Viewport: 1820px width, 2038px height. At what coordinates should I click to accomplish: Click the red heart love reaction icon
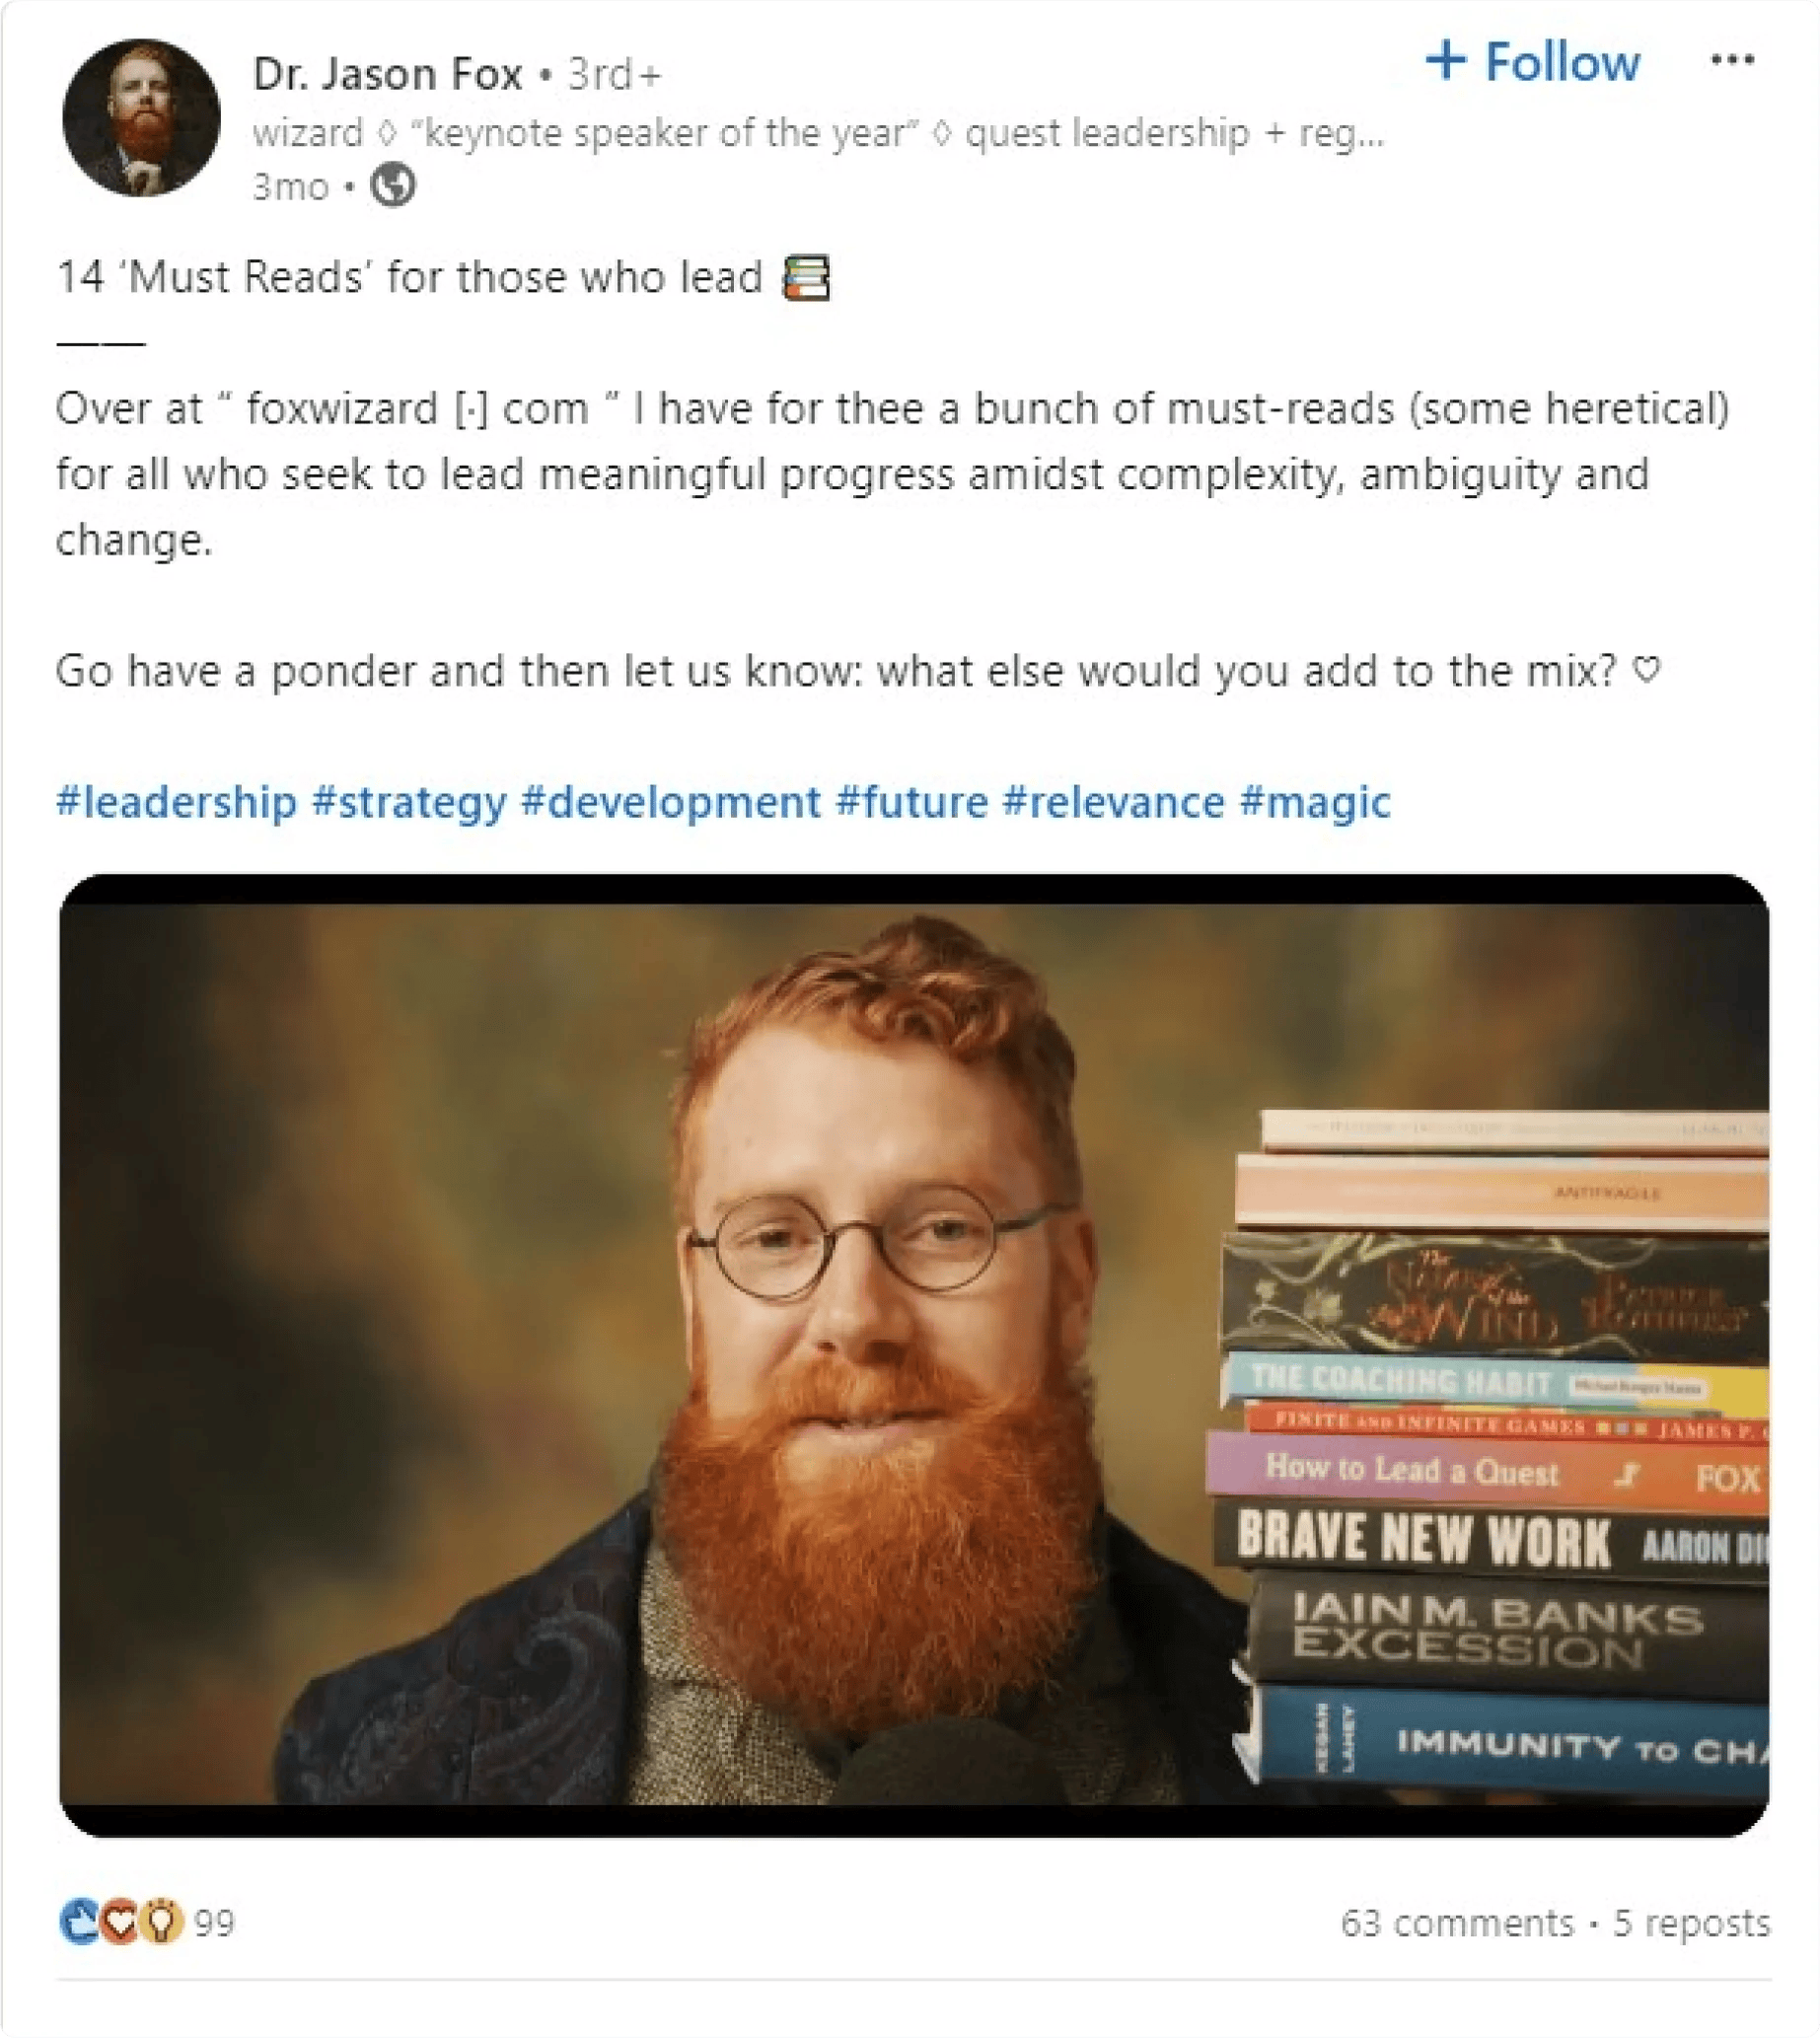pyautogui.click(x=120, y=1921)
